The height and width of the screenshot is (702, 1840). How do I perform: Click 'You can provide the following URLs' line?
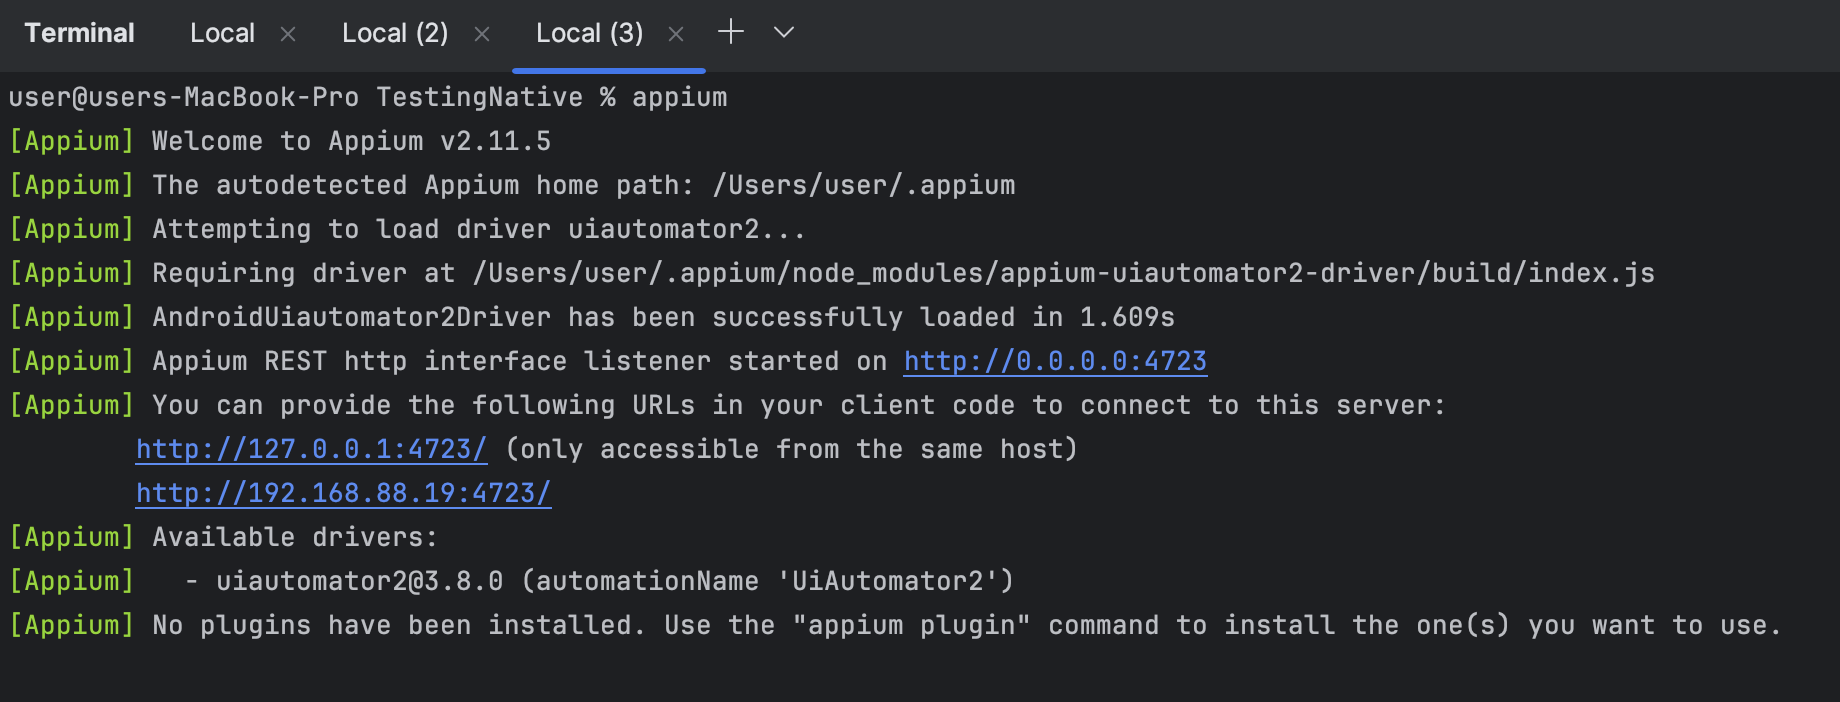click(x=799, y=405)
